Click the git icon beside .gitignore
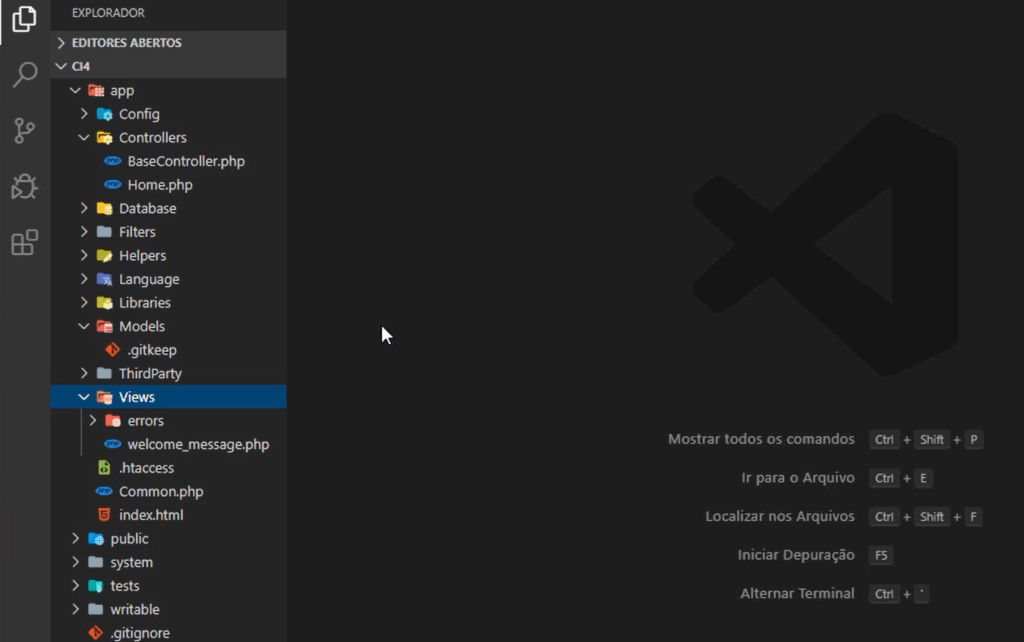 [95, 633]
